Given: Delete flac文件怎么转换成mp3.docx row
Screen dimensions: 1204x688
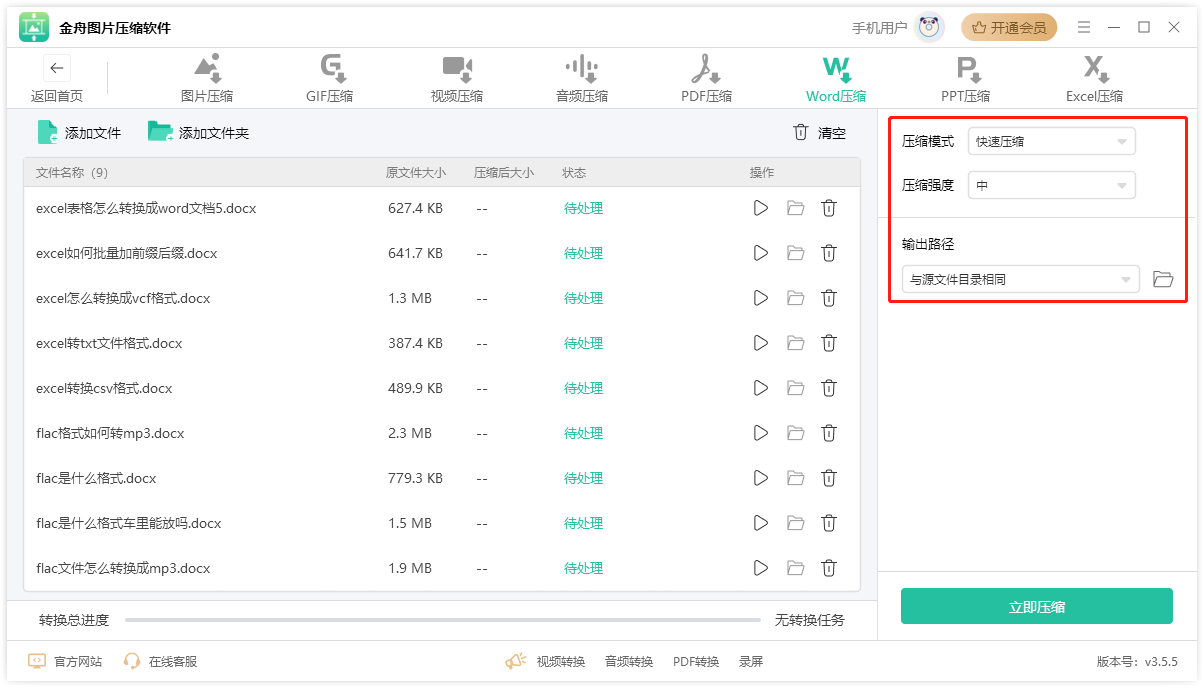Looking at the screenshot, I should [829, 568].
